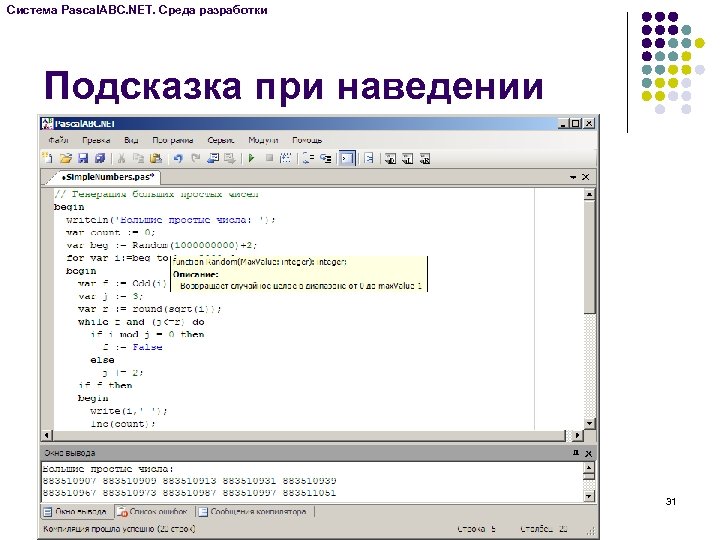The height and width of the screenshot is (540, 720).
Task: Click the Compile toolbar icon
Action: (285, 158)
